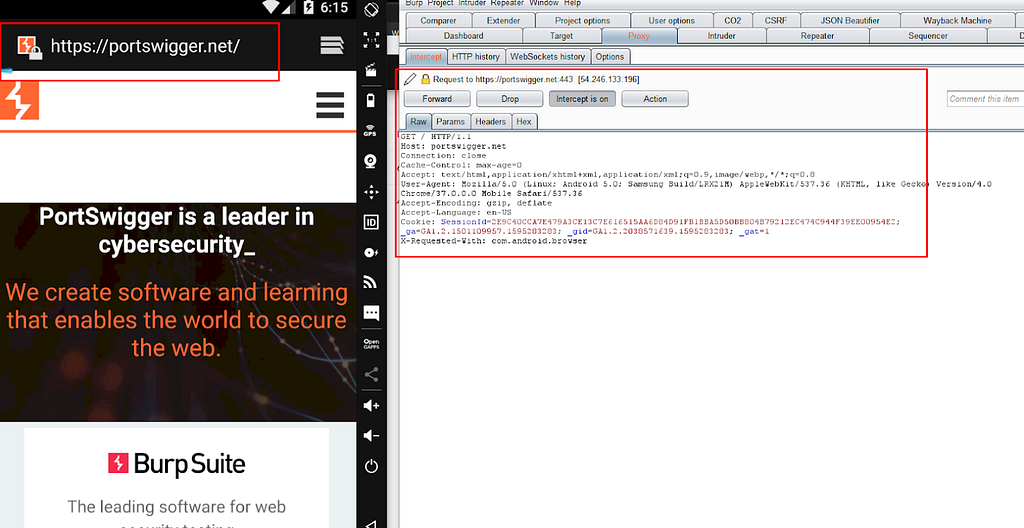This screenshot has width=1024, height=528.
Task: Click the Open GAPPS icon
Action: tap(371, 344)
